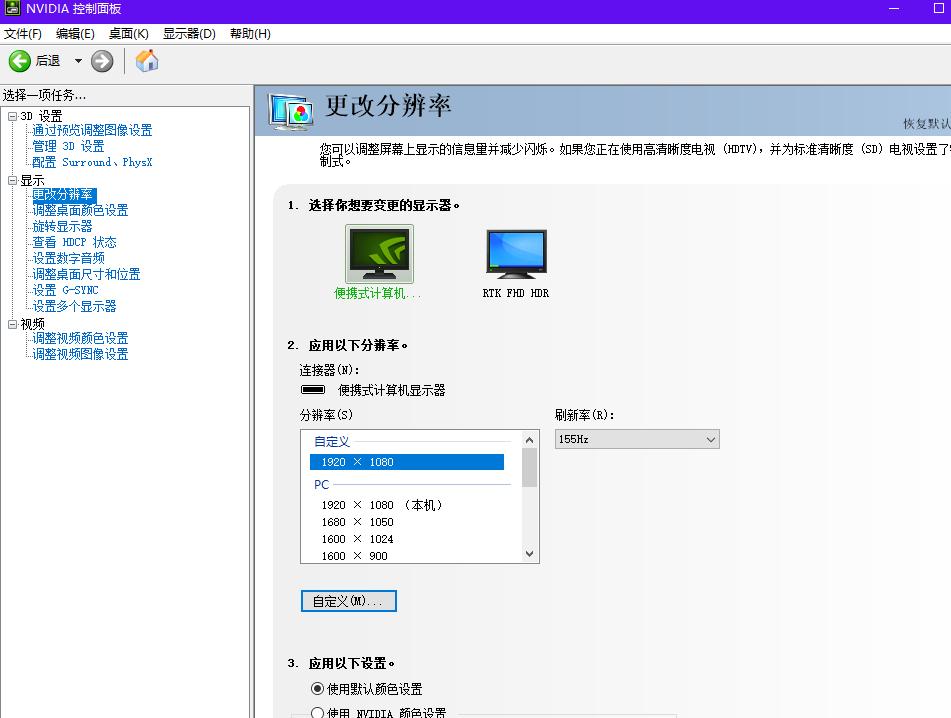The width and height of the screenshot is (951, 718).
Task: Open 管理 3D 设置 task
Action: pyautogui.click(x=68, y=146)
